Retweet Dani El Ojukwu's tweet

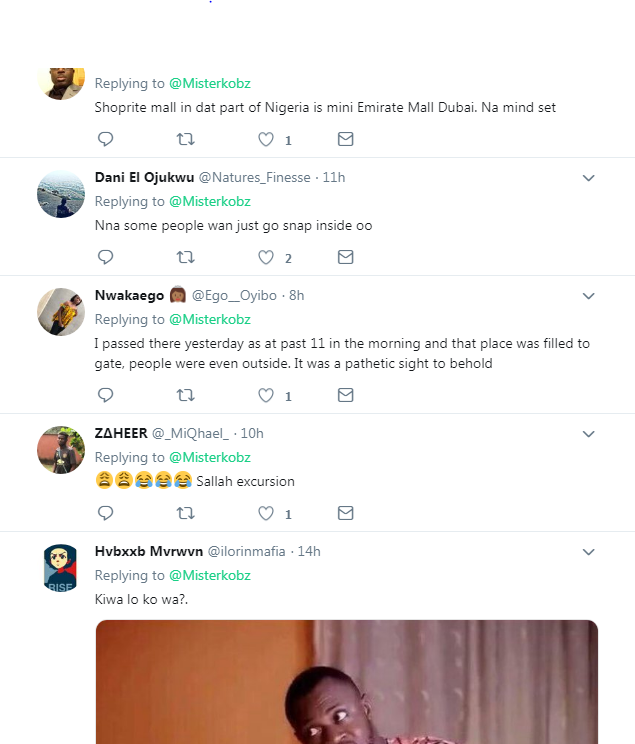(x=186, y=257)
